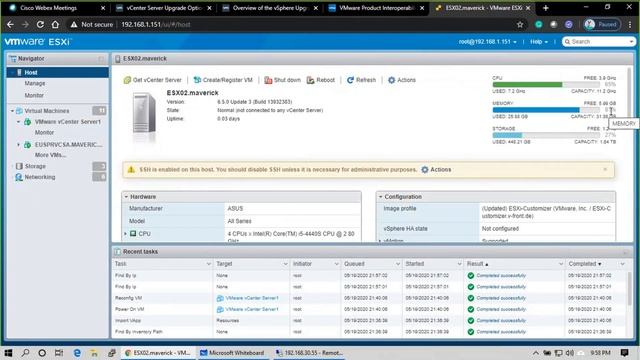
Task: Open 192.168.30.35 Remote Desktop taskbar item
Action: [x=309, y=353]
